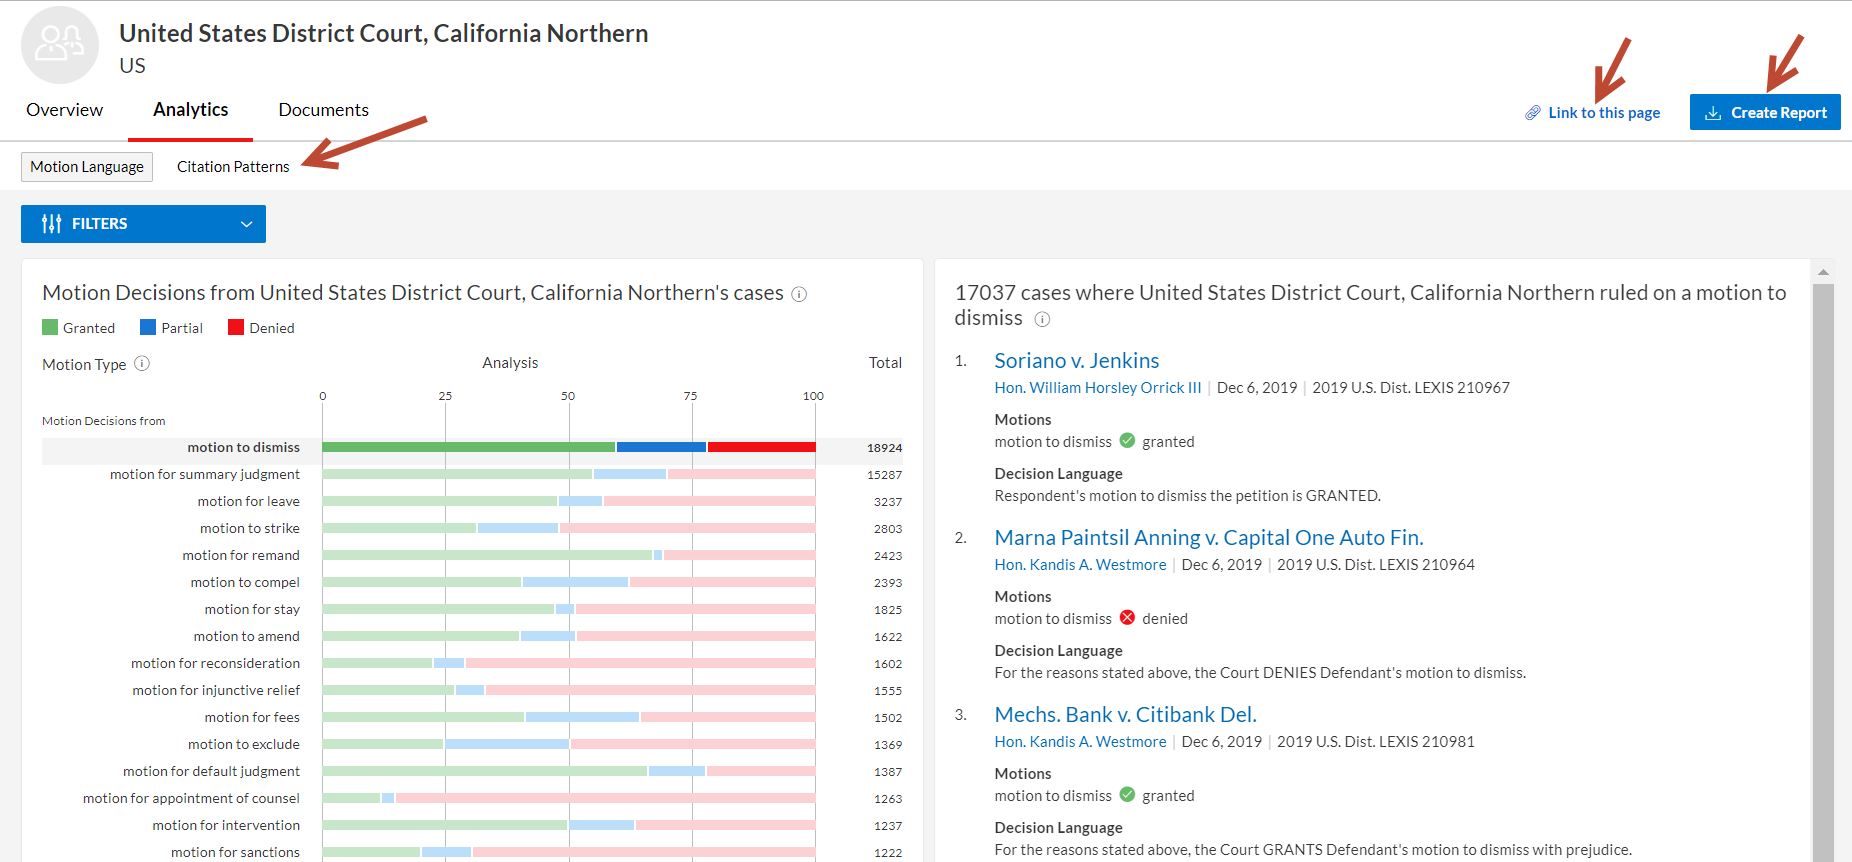Click citation 2019 U.S. Dist. LEXIS 210981
This screenshot has height=862, width=1852.
[1376, 742]
